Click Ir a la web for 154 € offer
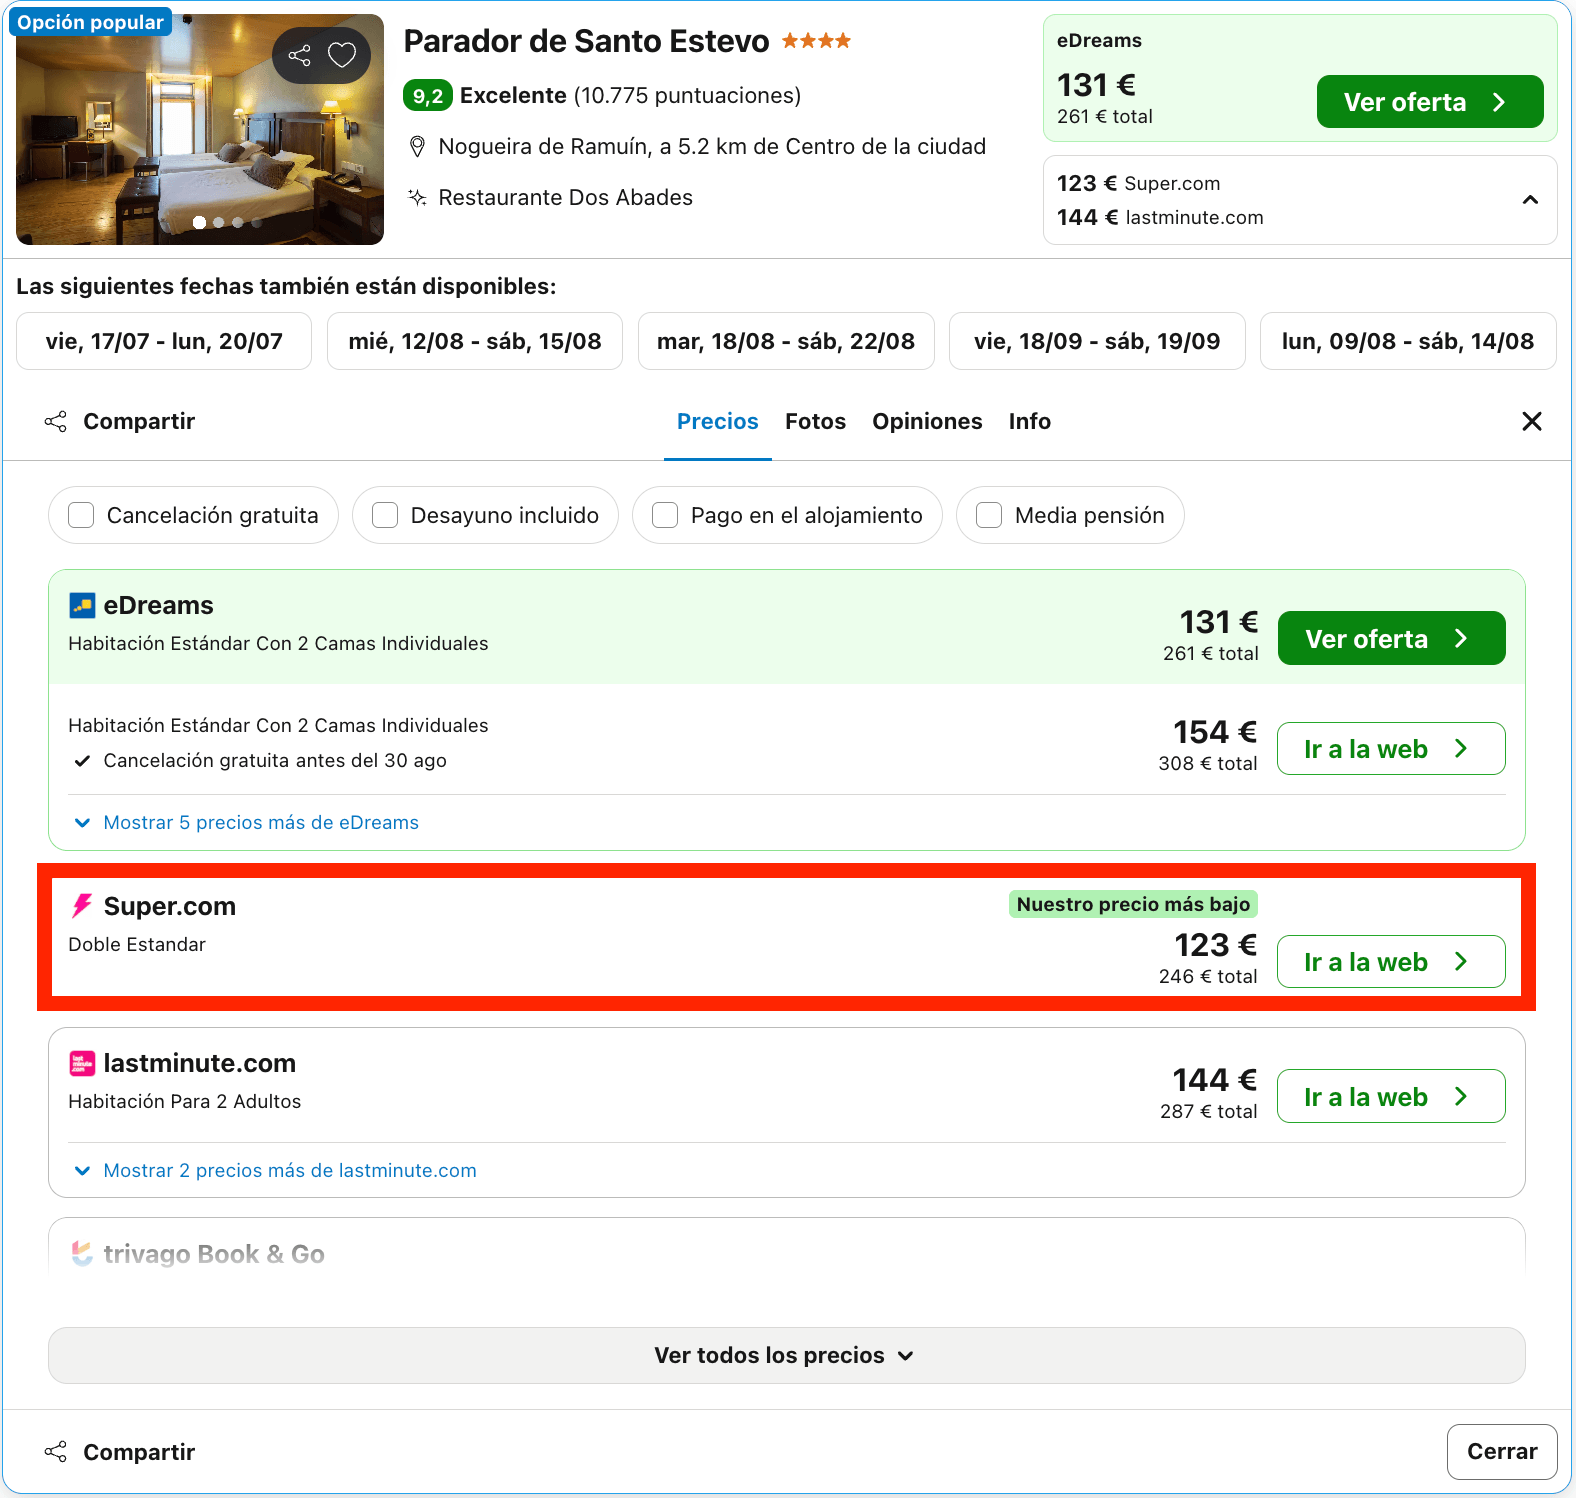Screen dimensions: 1576x1498 pos(1391,748)
